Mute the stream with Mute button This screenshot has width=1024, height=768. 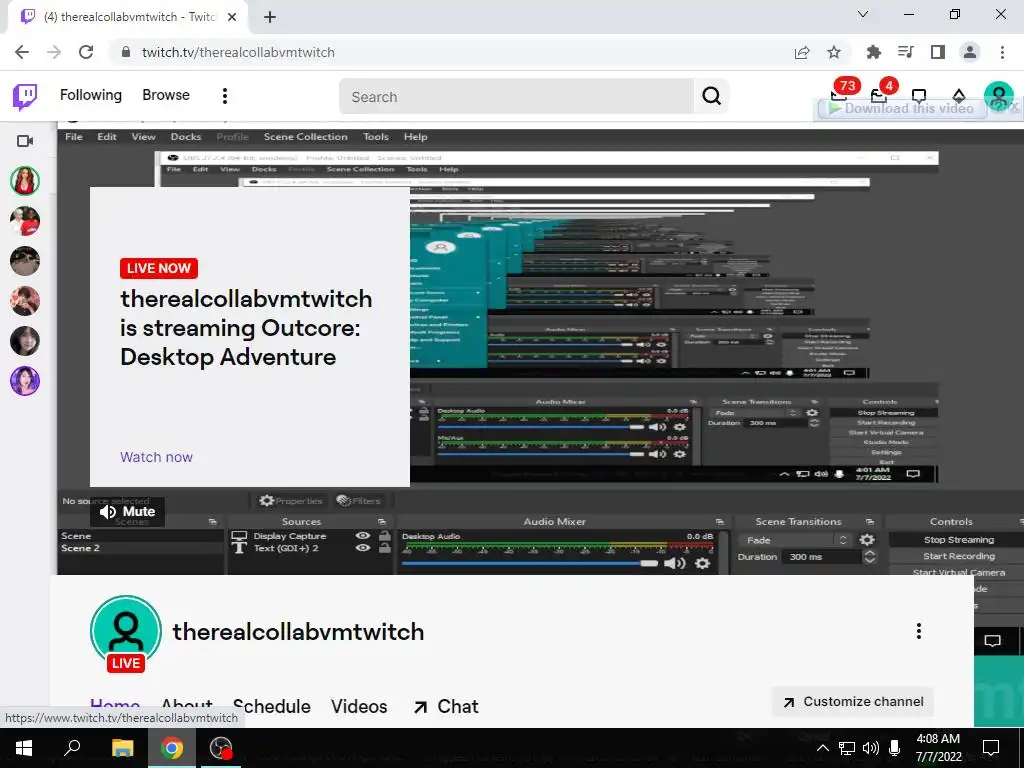tap(128, 511)
